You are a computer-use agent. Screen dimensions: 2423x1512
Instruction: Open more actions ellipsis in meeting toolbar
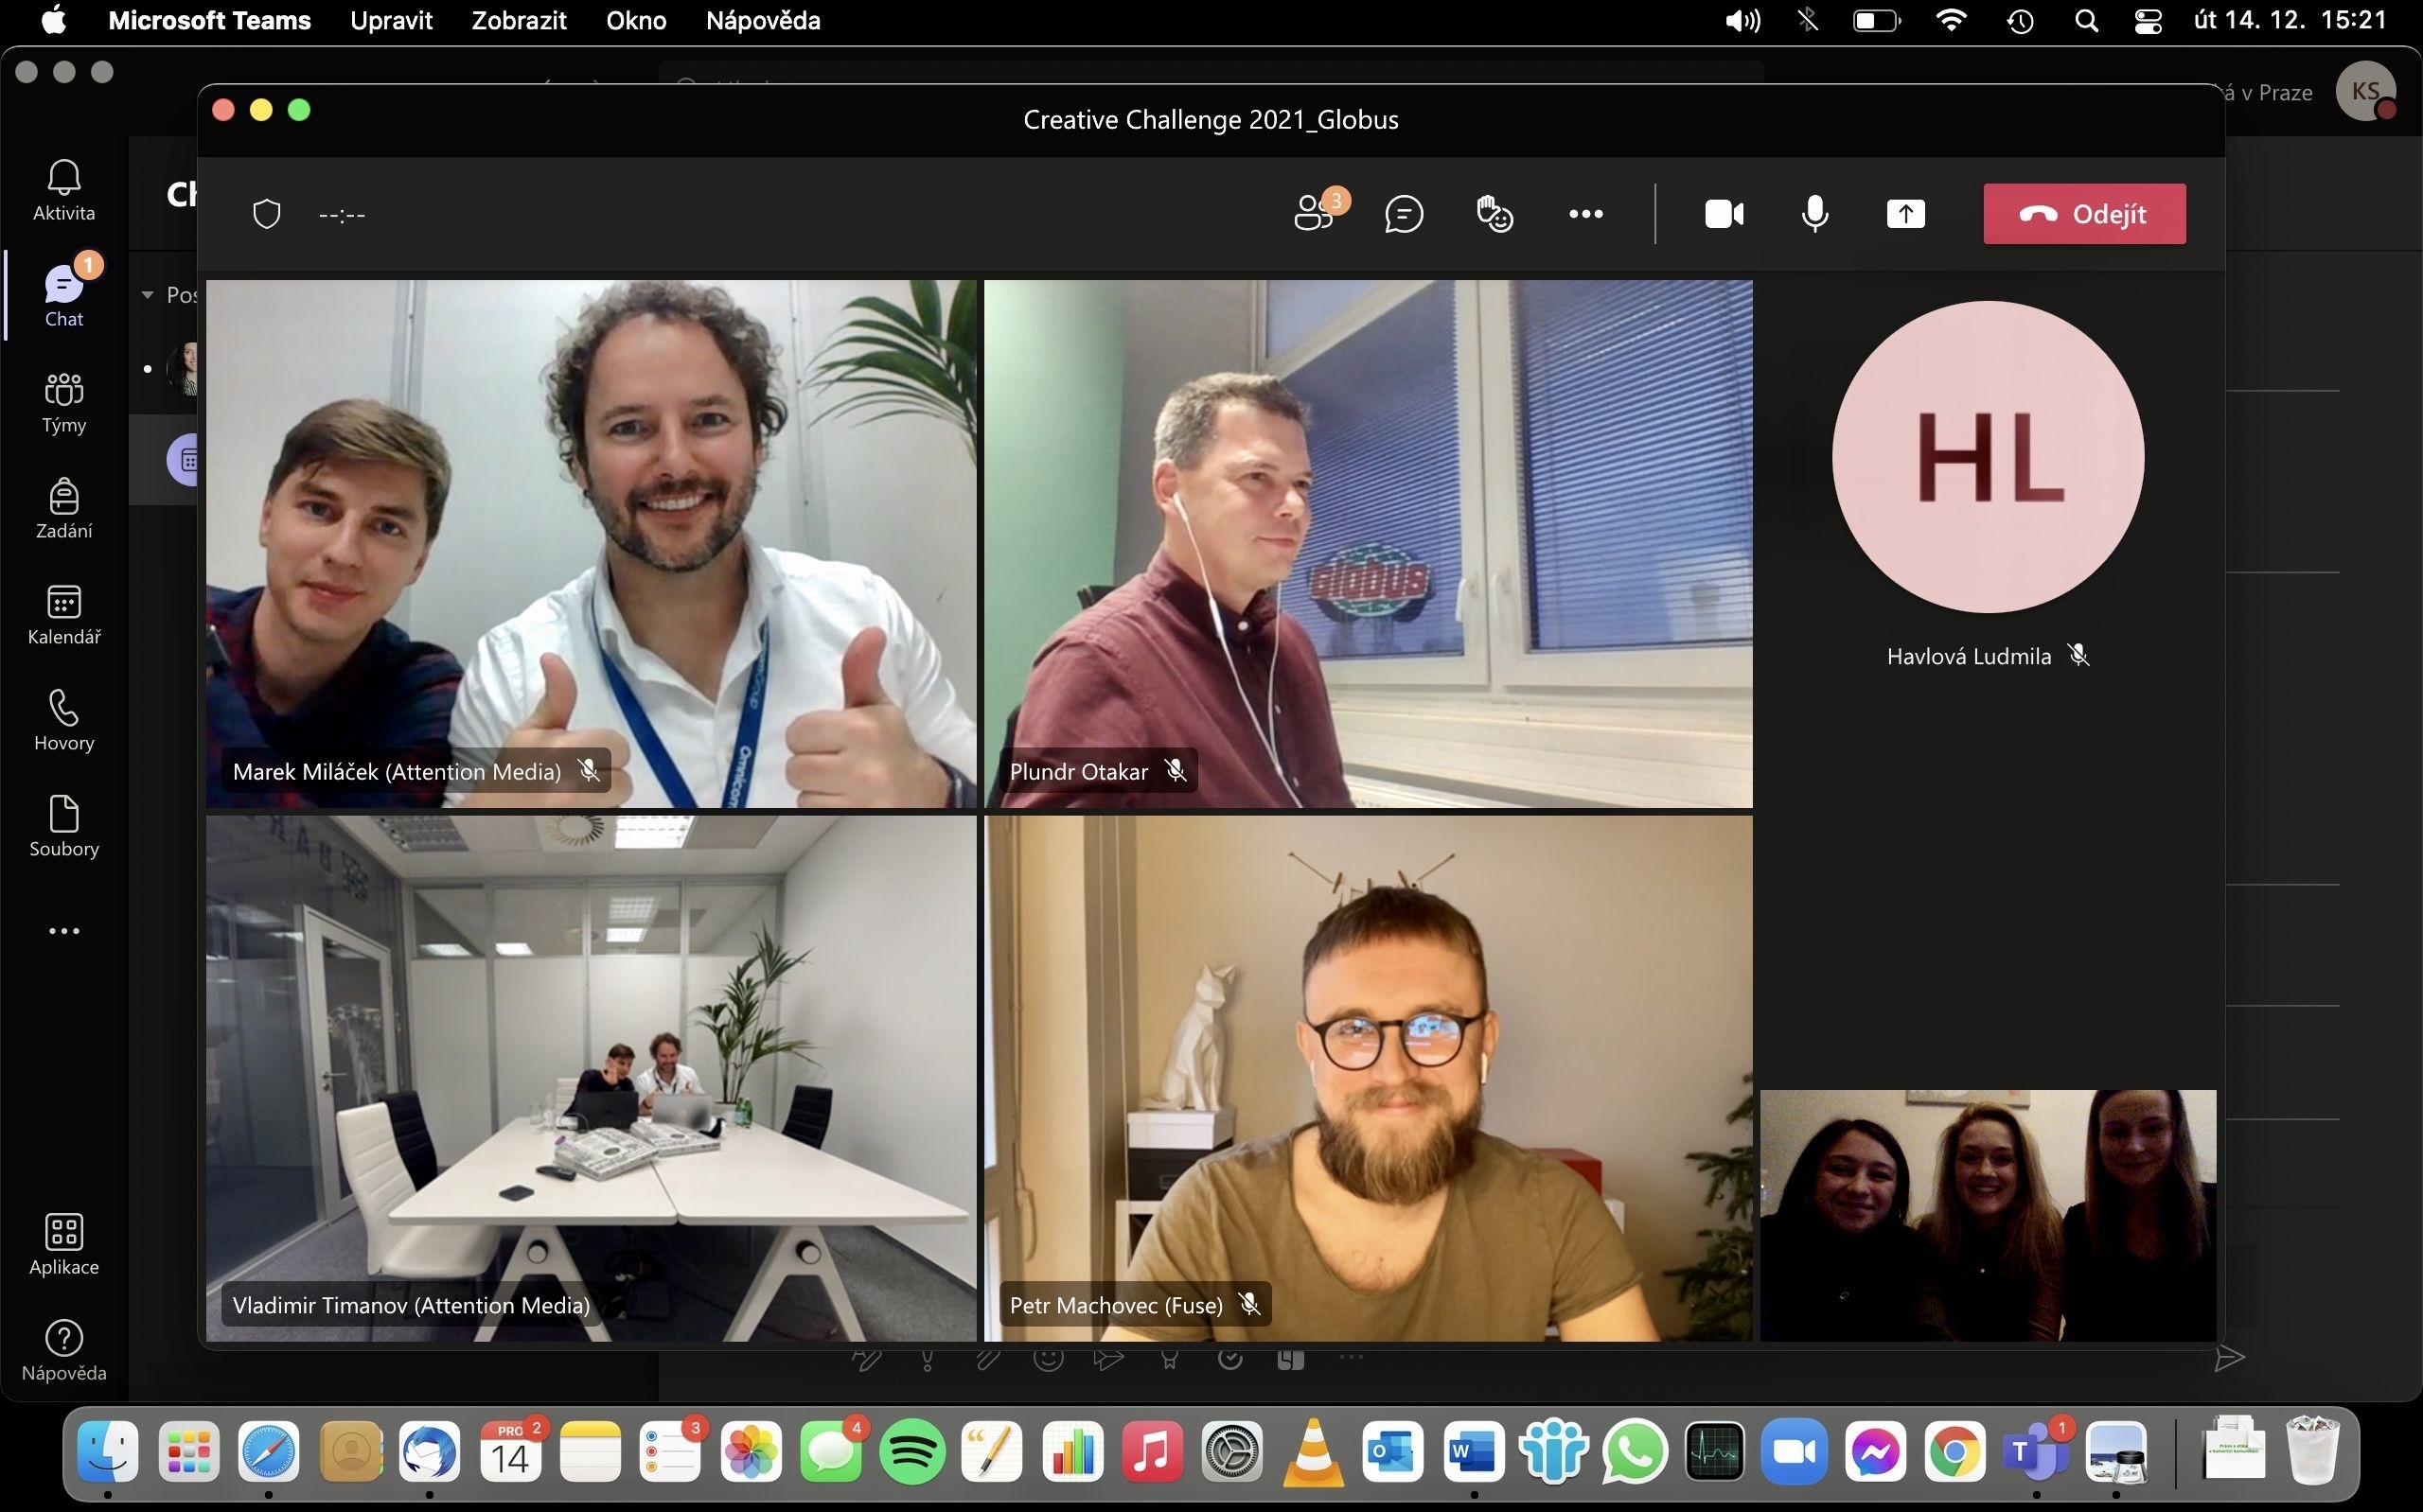[1586, 214]
